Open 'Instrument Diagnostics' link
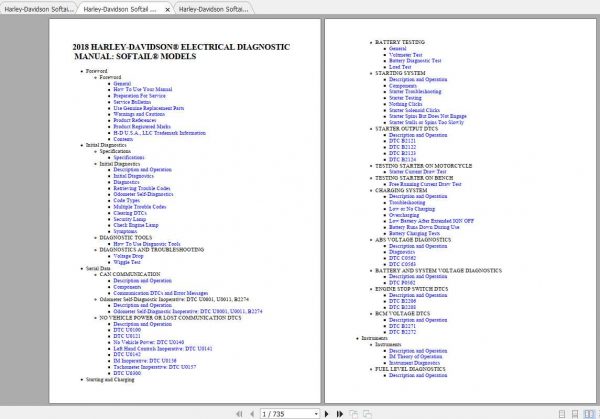This screenshot has height=419, width=600. [x=414, y=363]
